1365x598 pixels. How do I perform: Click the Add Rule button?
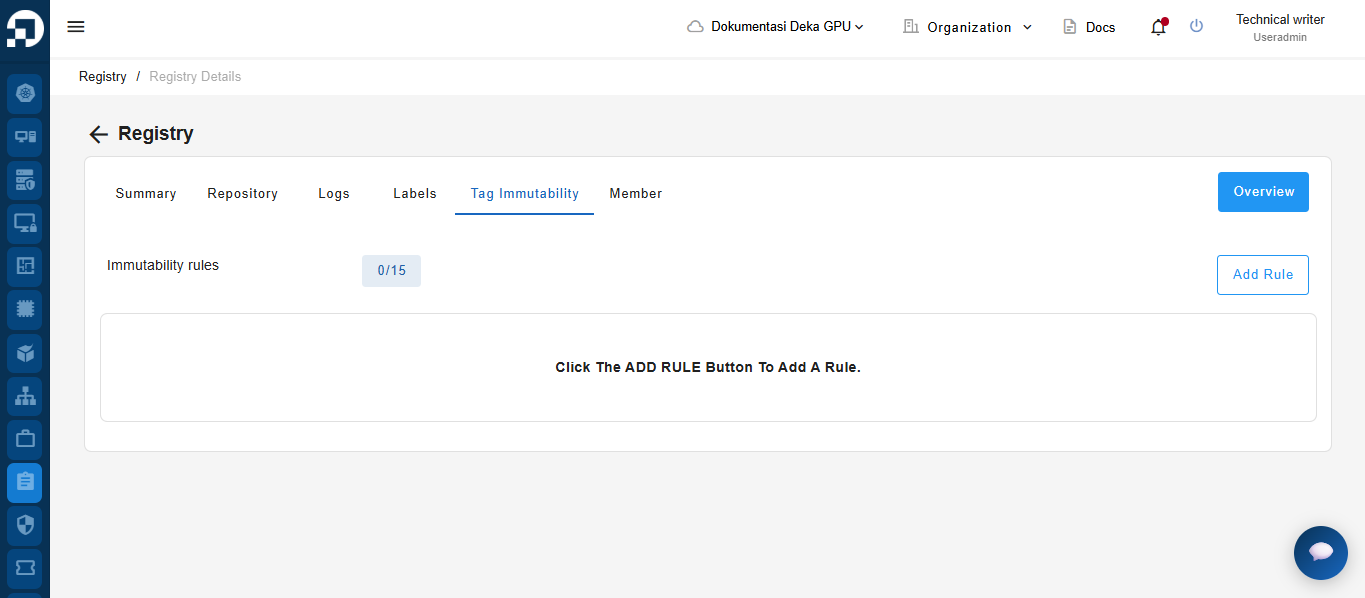(1262, 275)
